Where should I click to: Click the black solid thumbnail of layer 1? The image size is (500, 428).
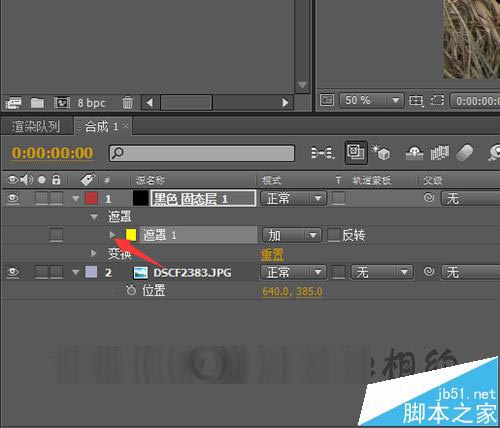pos(140,198)
